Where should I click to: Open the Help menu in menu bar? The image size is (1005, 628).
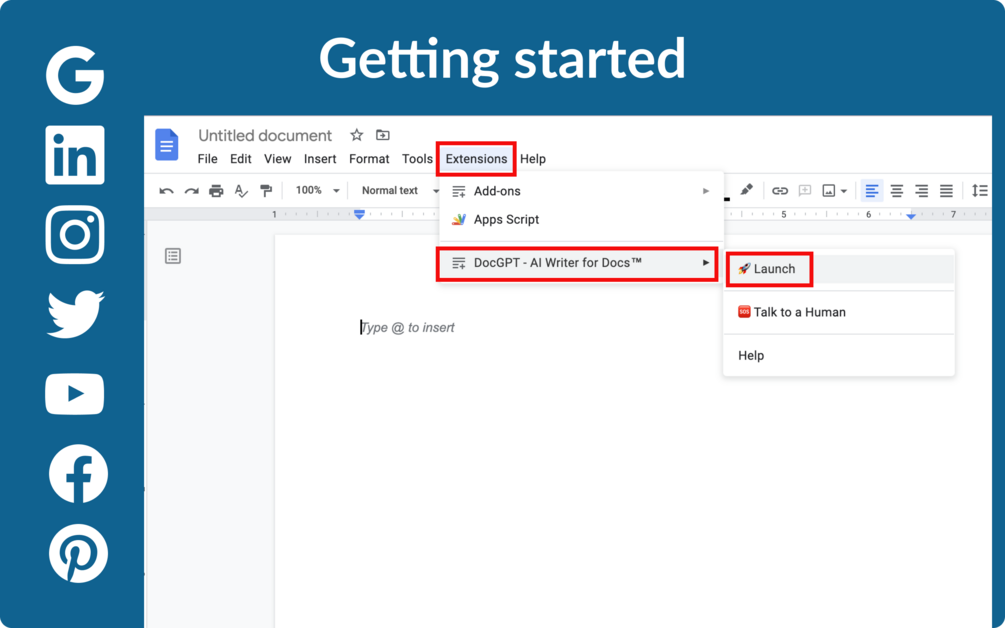click(x=533, y=159)
